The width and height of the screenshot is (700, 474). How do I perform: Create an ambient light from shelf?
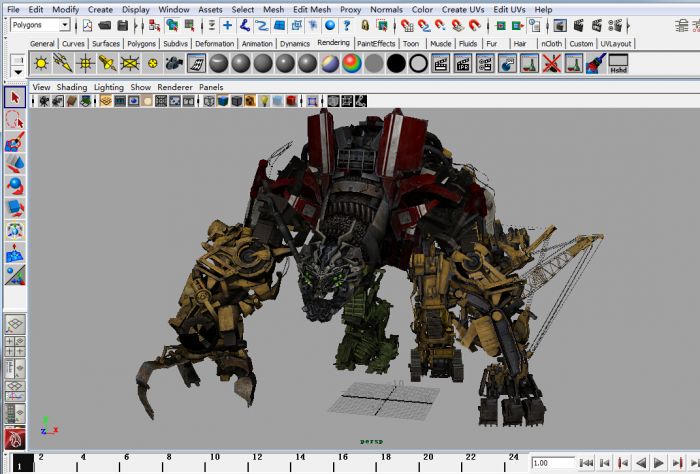(41, 63)
